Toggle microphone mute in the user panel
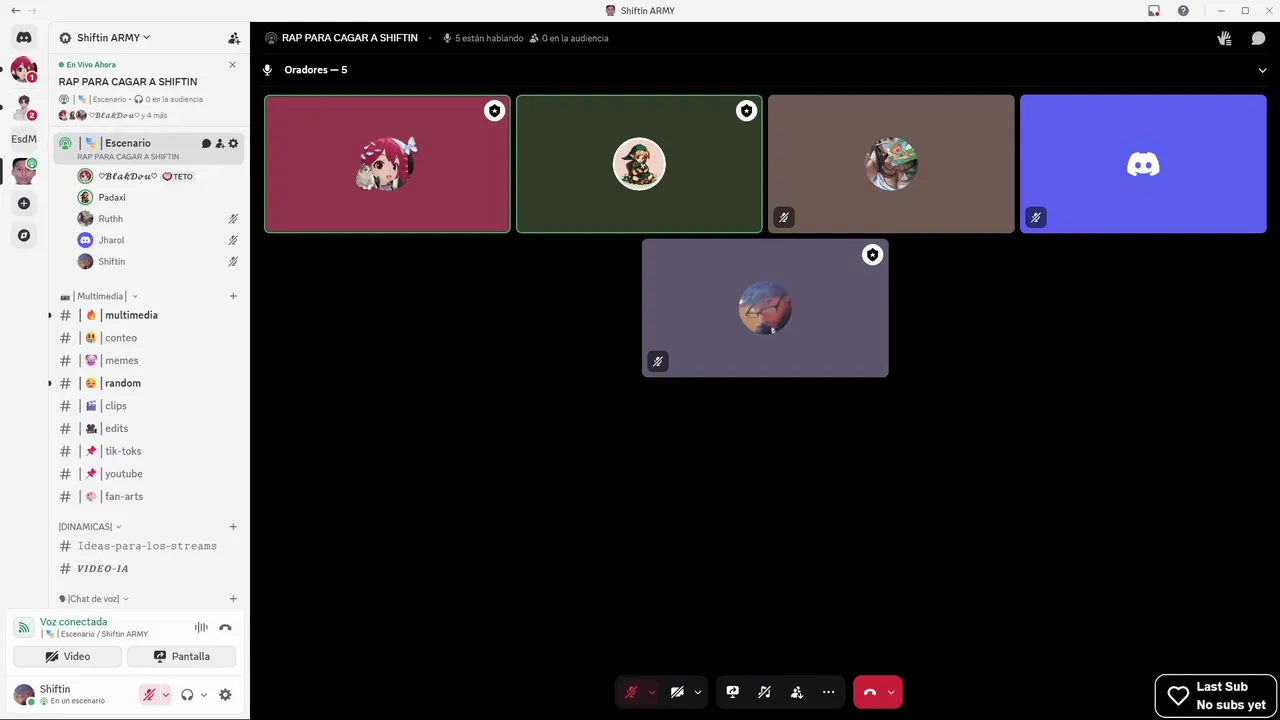The height and width of the screenshot is (720, 1280). pyautogui.click(x=149, y=695)
